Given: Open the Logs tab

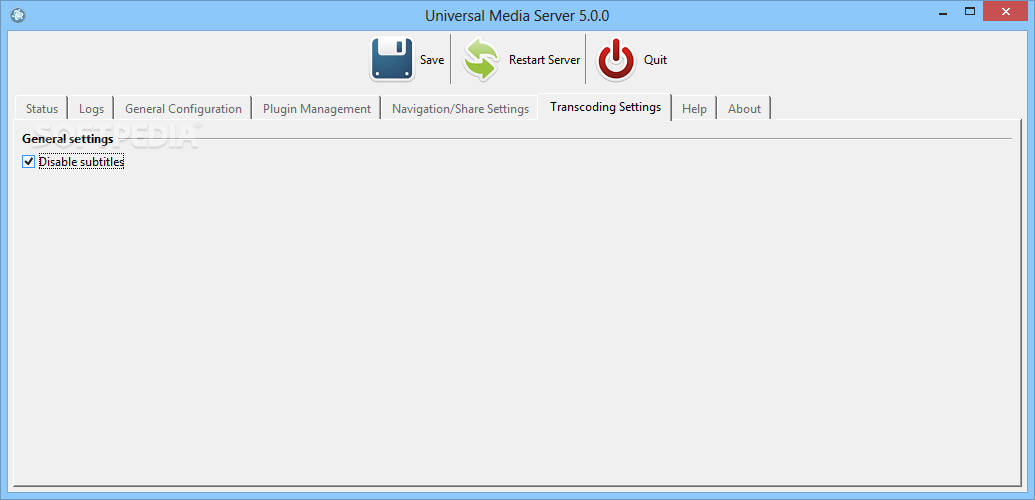Looking at the screenshot, I should coord(91,109).
